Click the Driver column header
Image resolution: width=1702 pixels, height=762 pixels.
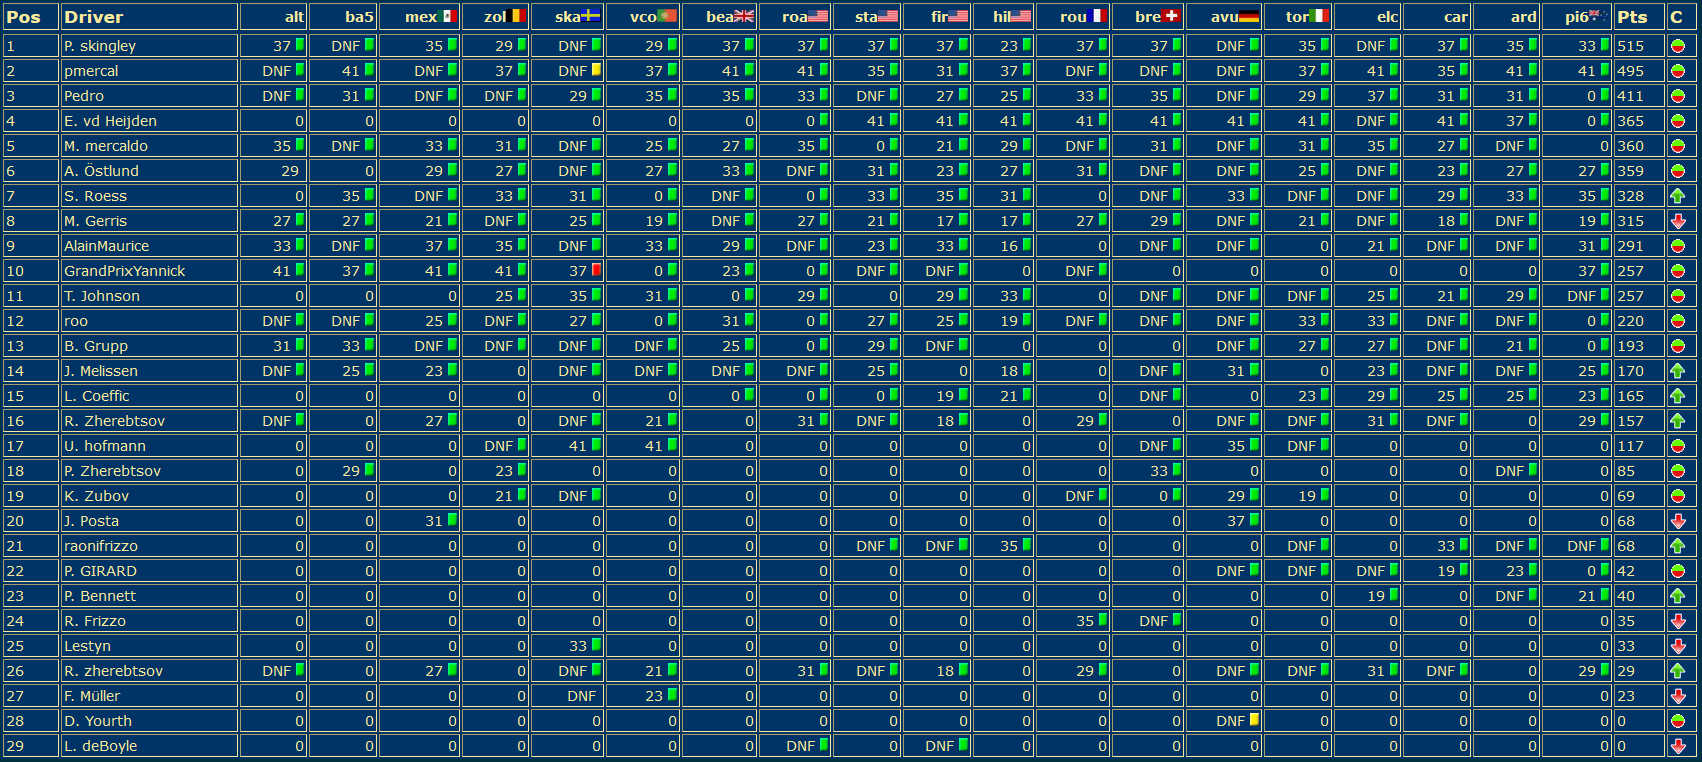click(x=93, y=17)
